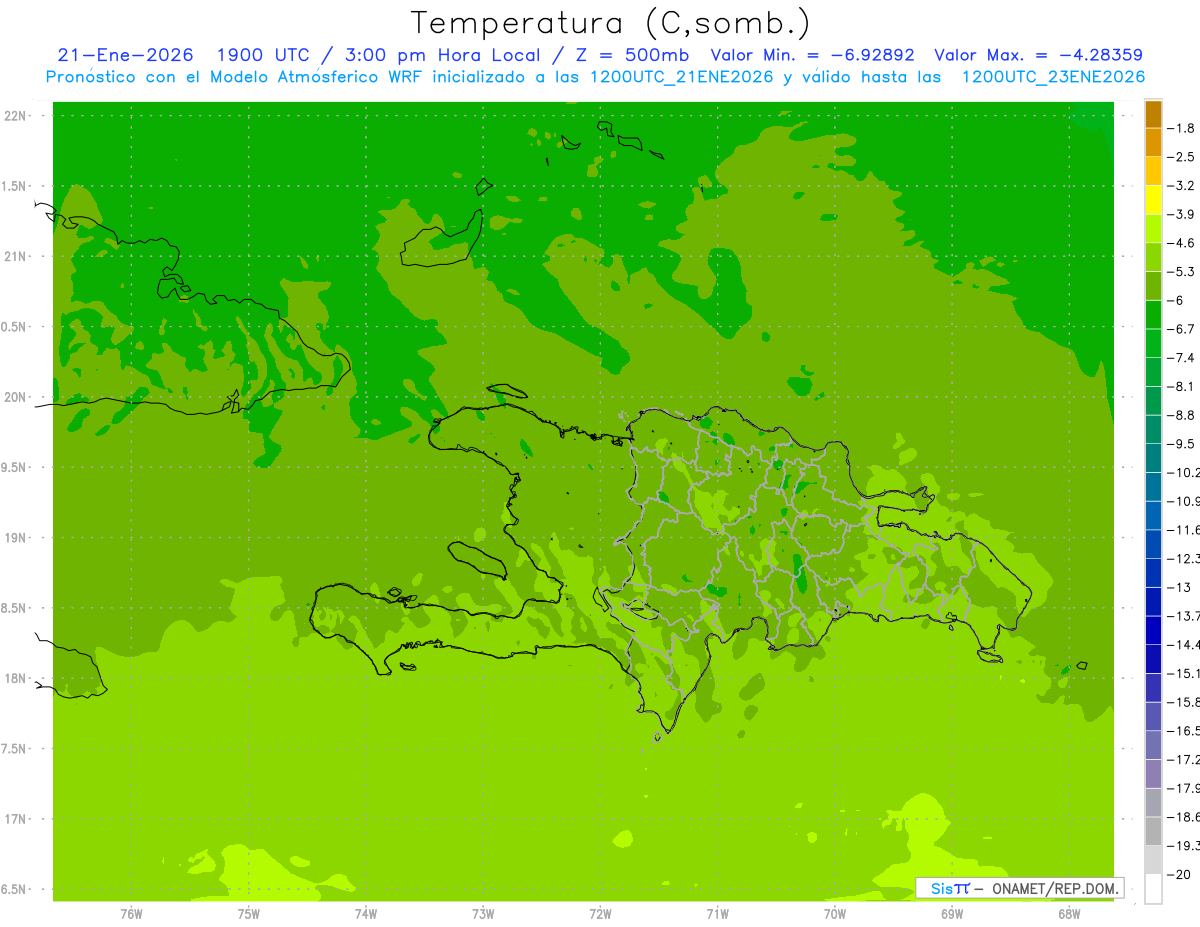The width and height of the screenshot is (1200, 927).
Task: Click the "-2.5" color bar value
Action: 1181,157
